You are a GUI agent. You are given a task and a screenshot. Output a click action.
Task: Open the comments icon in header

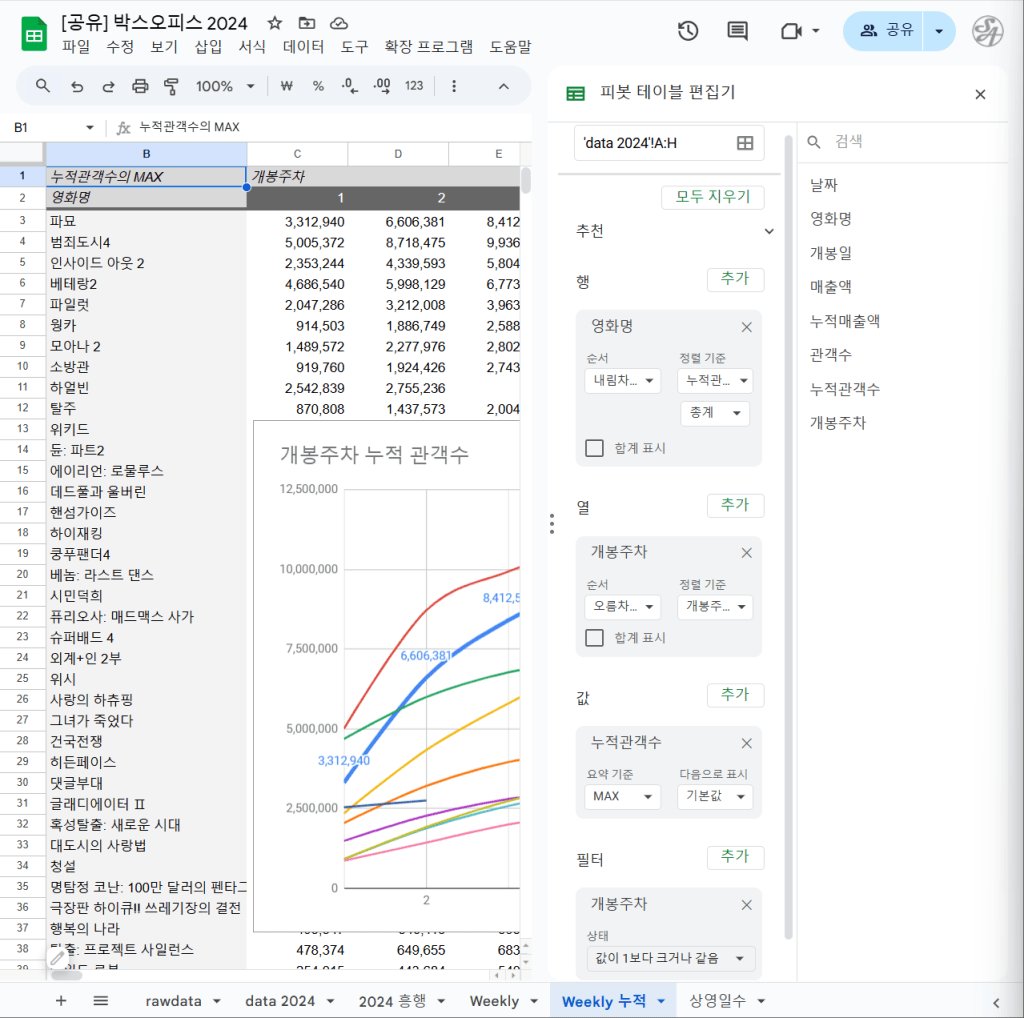click(x=738, y=31)
